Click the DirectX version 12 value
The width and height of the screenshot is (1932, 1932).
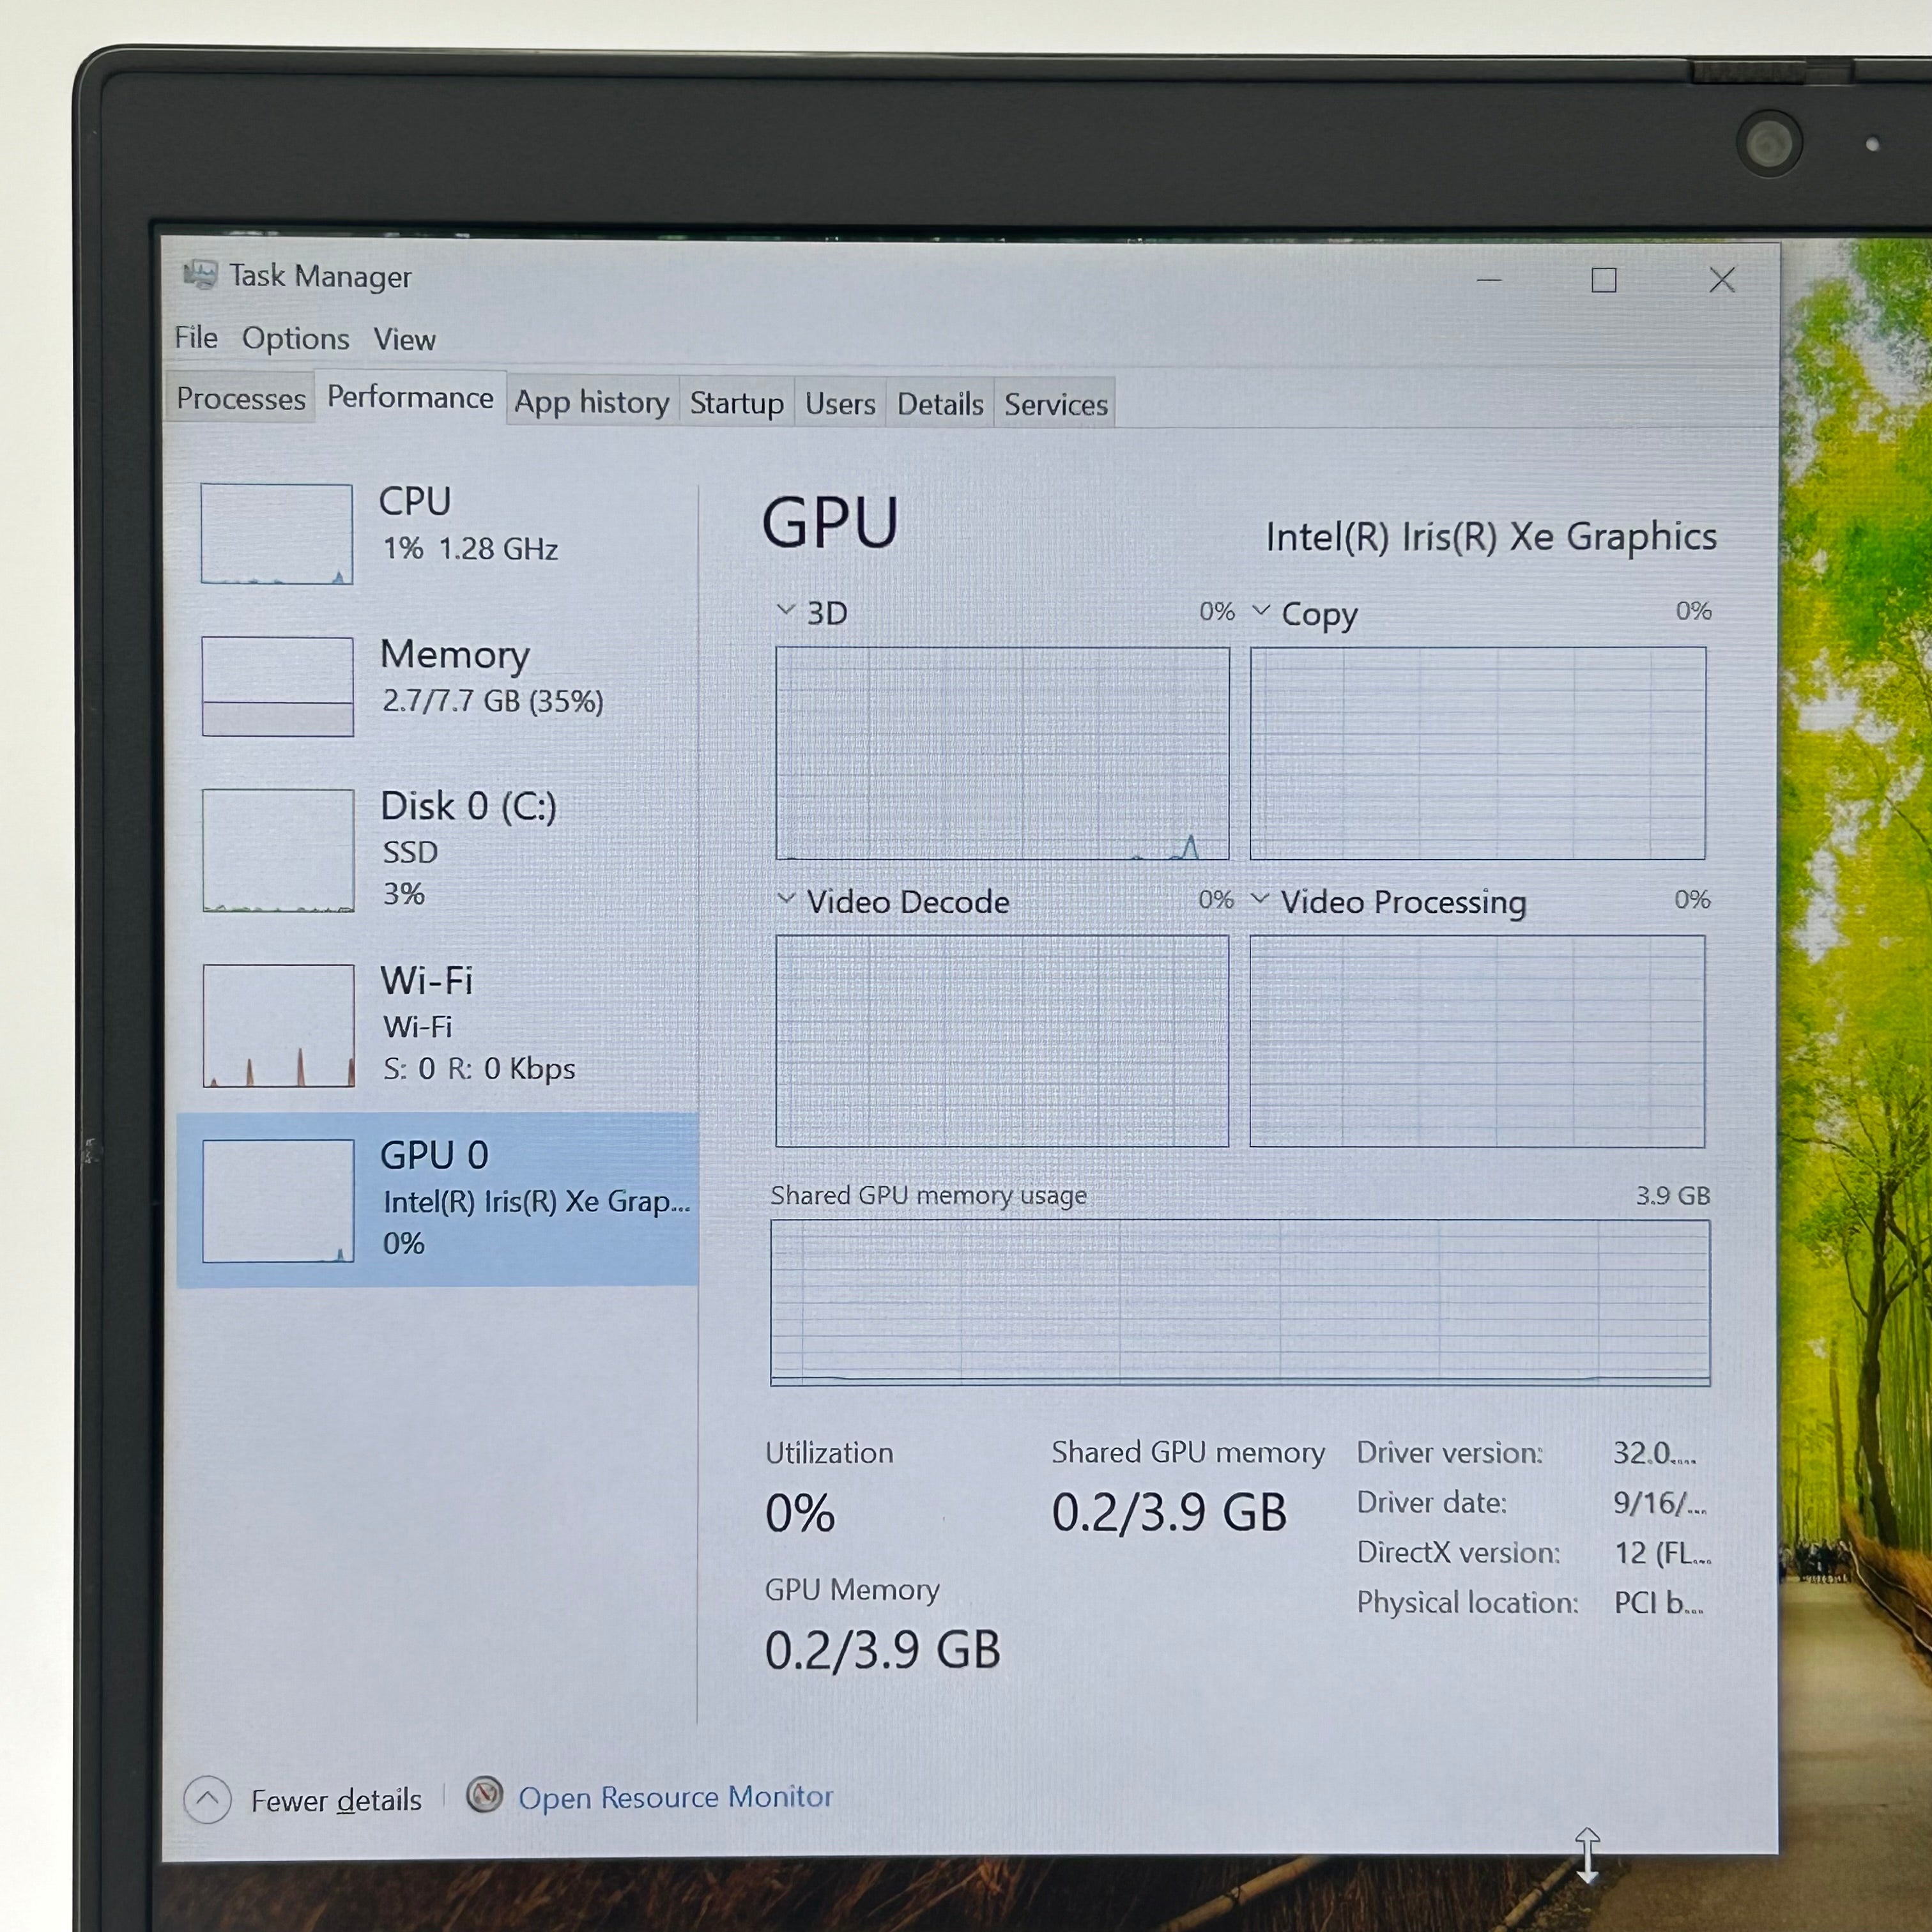[x=1662, y=1553]
